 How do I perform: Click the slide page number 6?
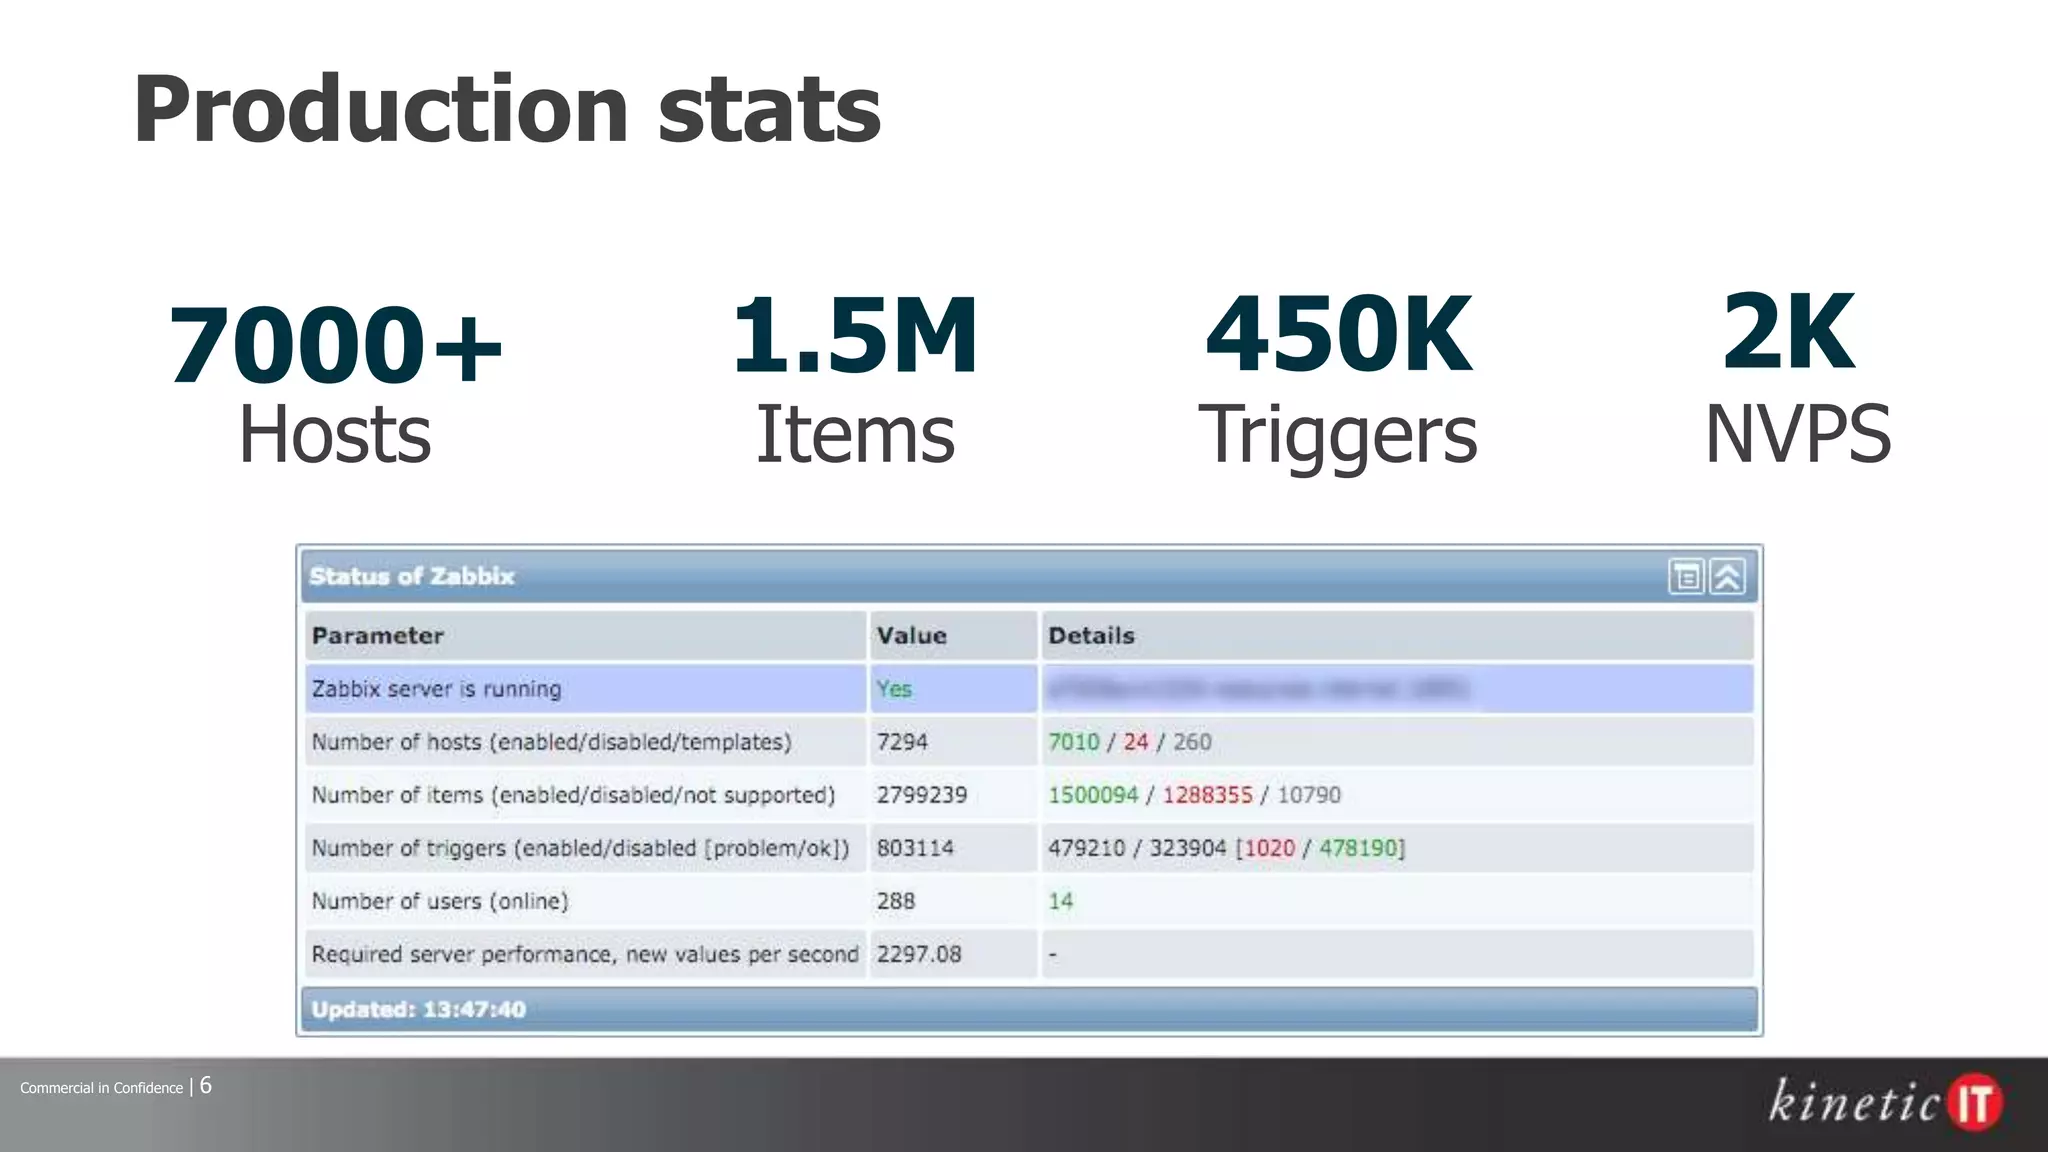click(x=206, y=1085)
